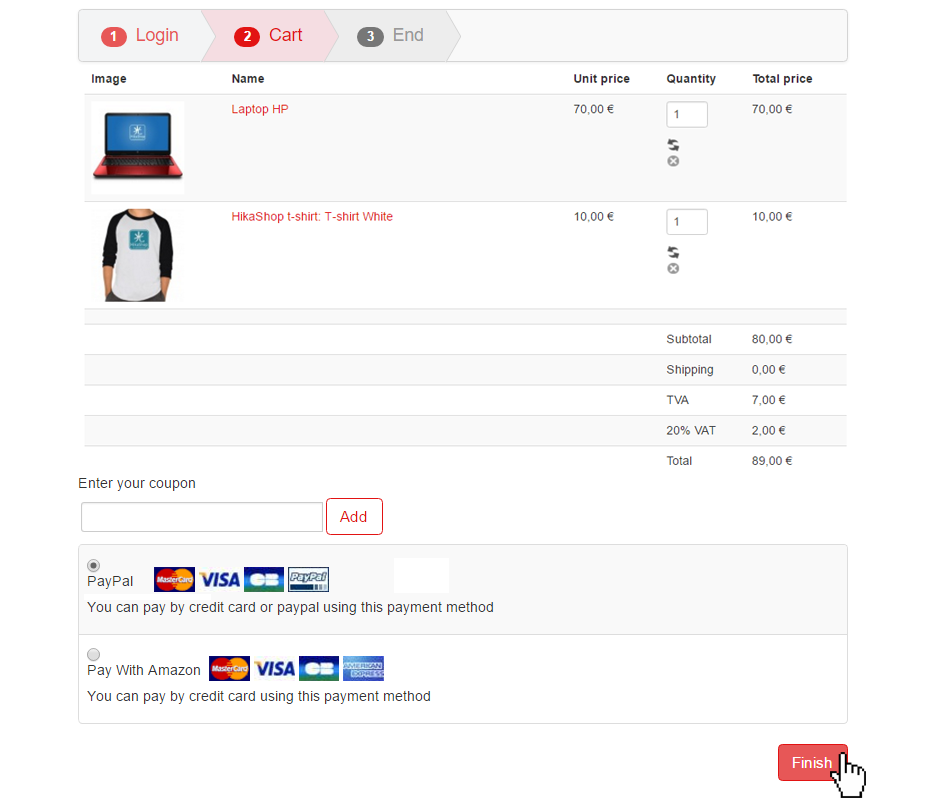Screen dimensions: 950x803
Task: Finish the checkout
Action: pos(812,762)
